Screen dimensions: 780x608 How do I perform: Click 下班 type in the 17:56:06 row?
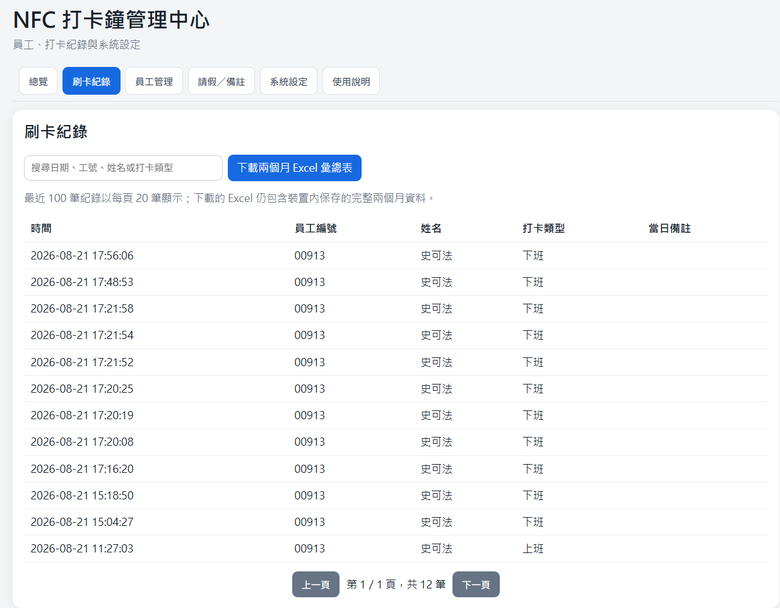(x=533, y=256)
